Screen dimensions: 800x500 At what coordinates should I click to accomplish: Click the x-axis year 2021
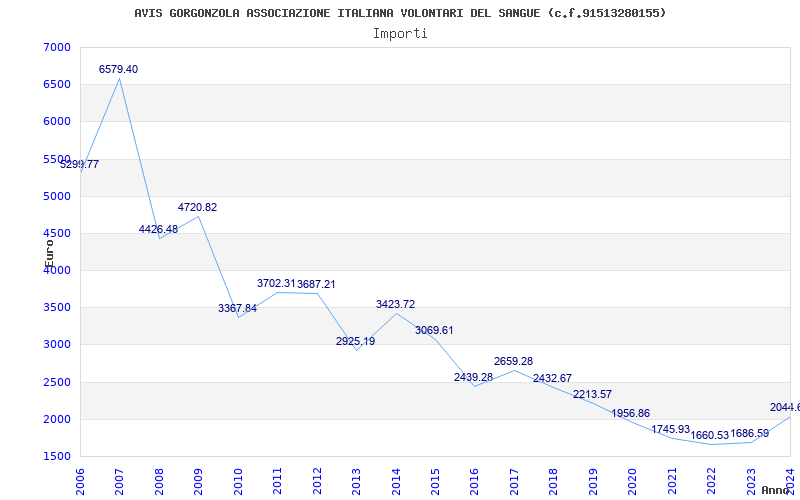pos(672,481)
